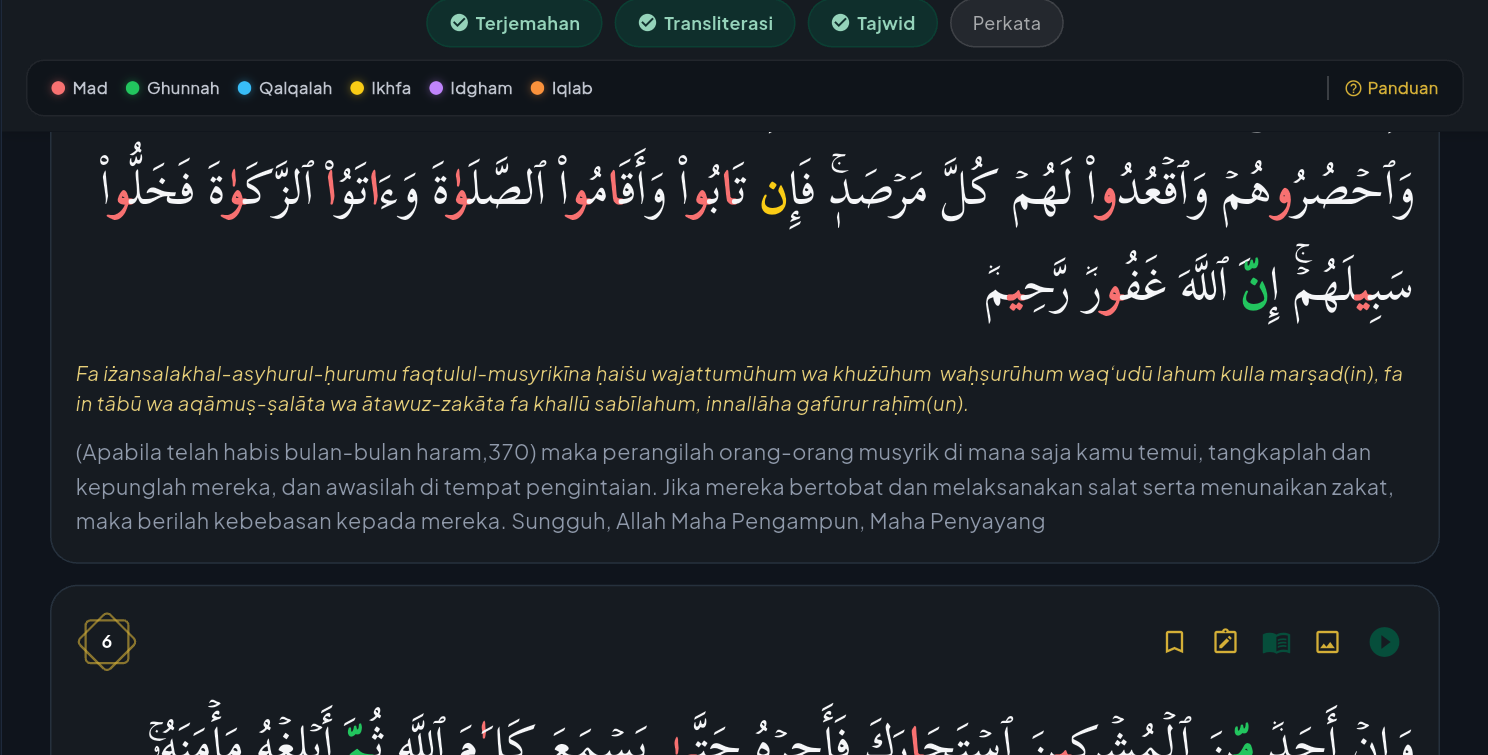Bookmark verse 6
The image size is (1488, 755).
point(1175,642)
